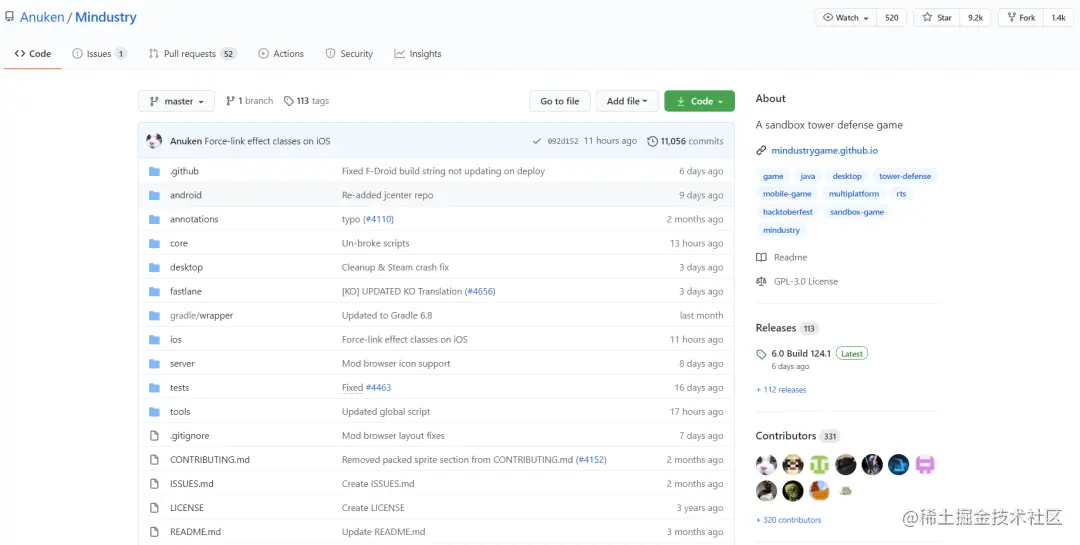
Task: Click the scale icon beside GPL-3.0 License
Action: (761, 281)
